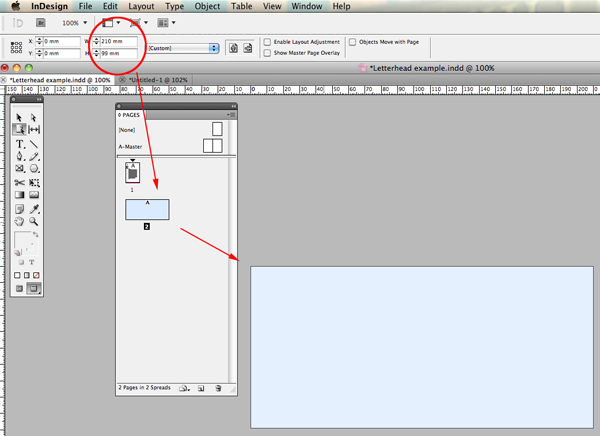Toggle Show Master Page Overlay checkbox
600x436 pixels.
267,53
